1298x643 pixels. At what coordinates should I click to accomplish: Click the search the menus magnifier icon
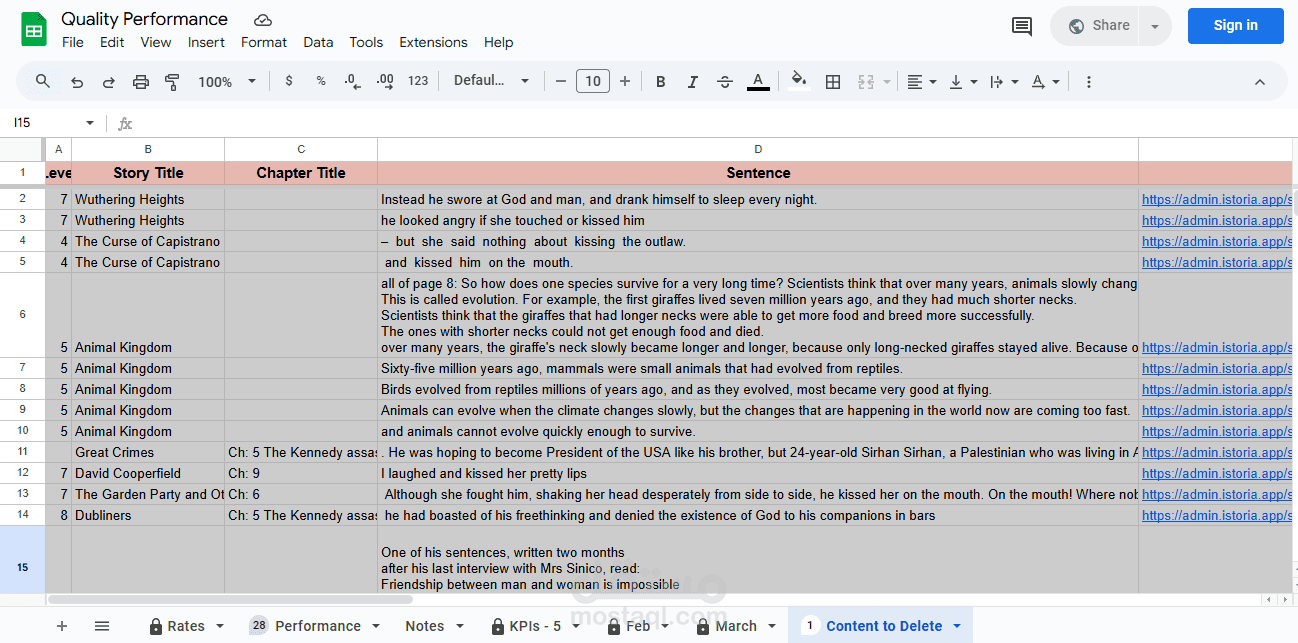[x=43, y=82]
